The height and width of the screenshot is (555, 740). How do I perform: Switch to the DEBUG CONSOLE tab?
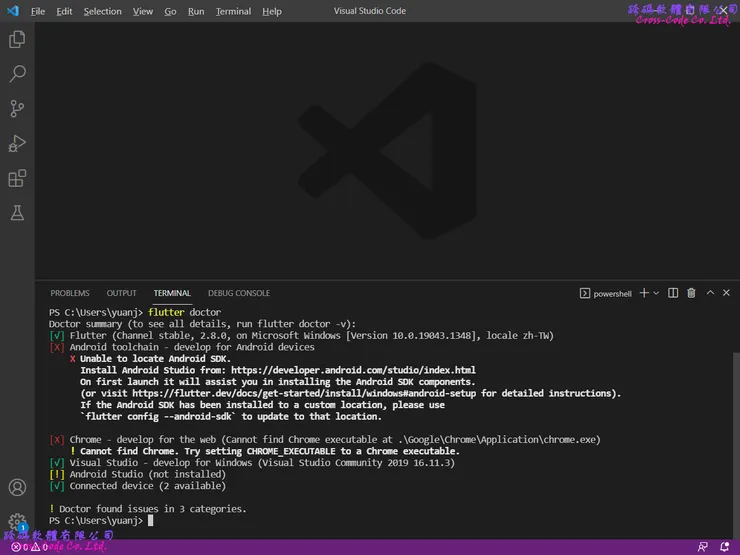[x=239, y=293]
